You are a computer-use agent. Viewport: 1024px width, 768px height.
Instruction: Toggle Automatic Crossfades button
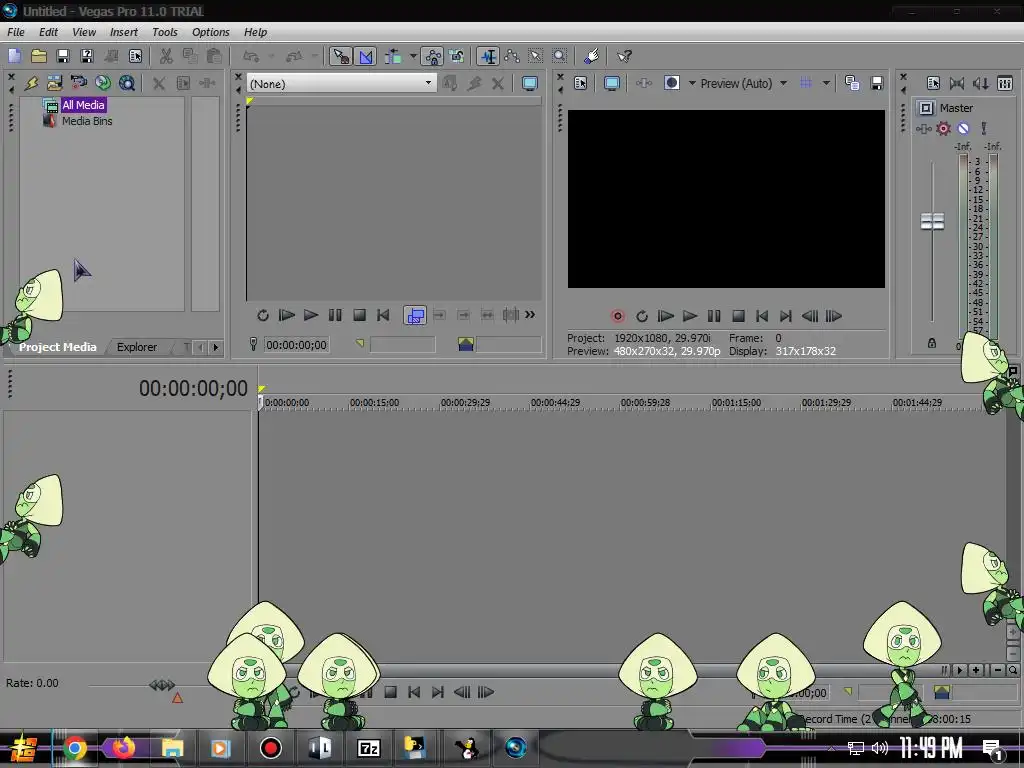(366, 56)
